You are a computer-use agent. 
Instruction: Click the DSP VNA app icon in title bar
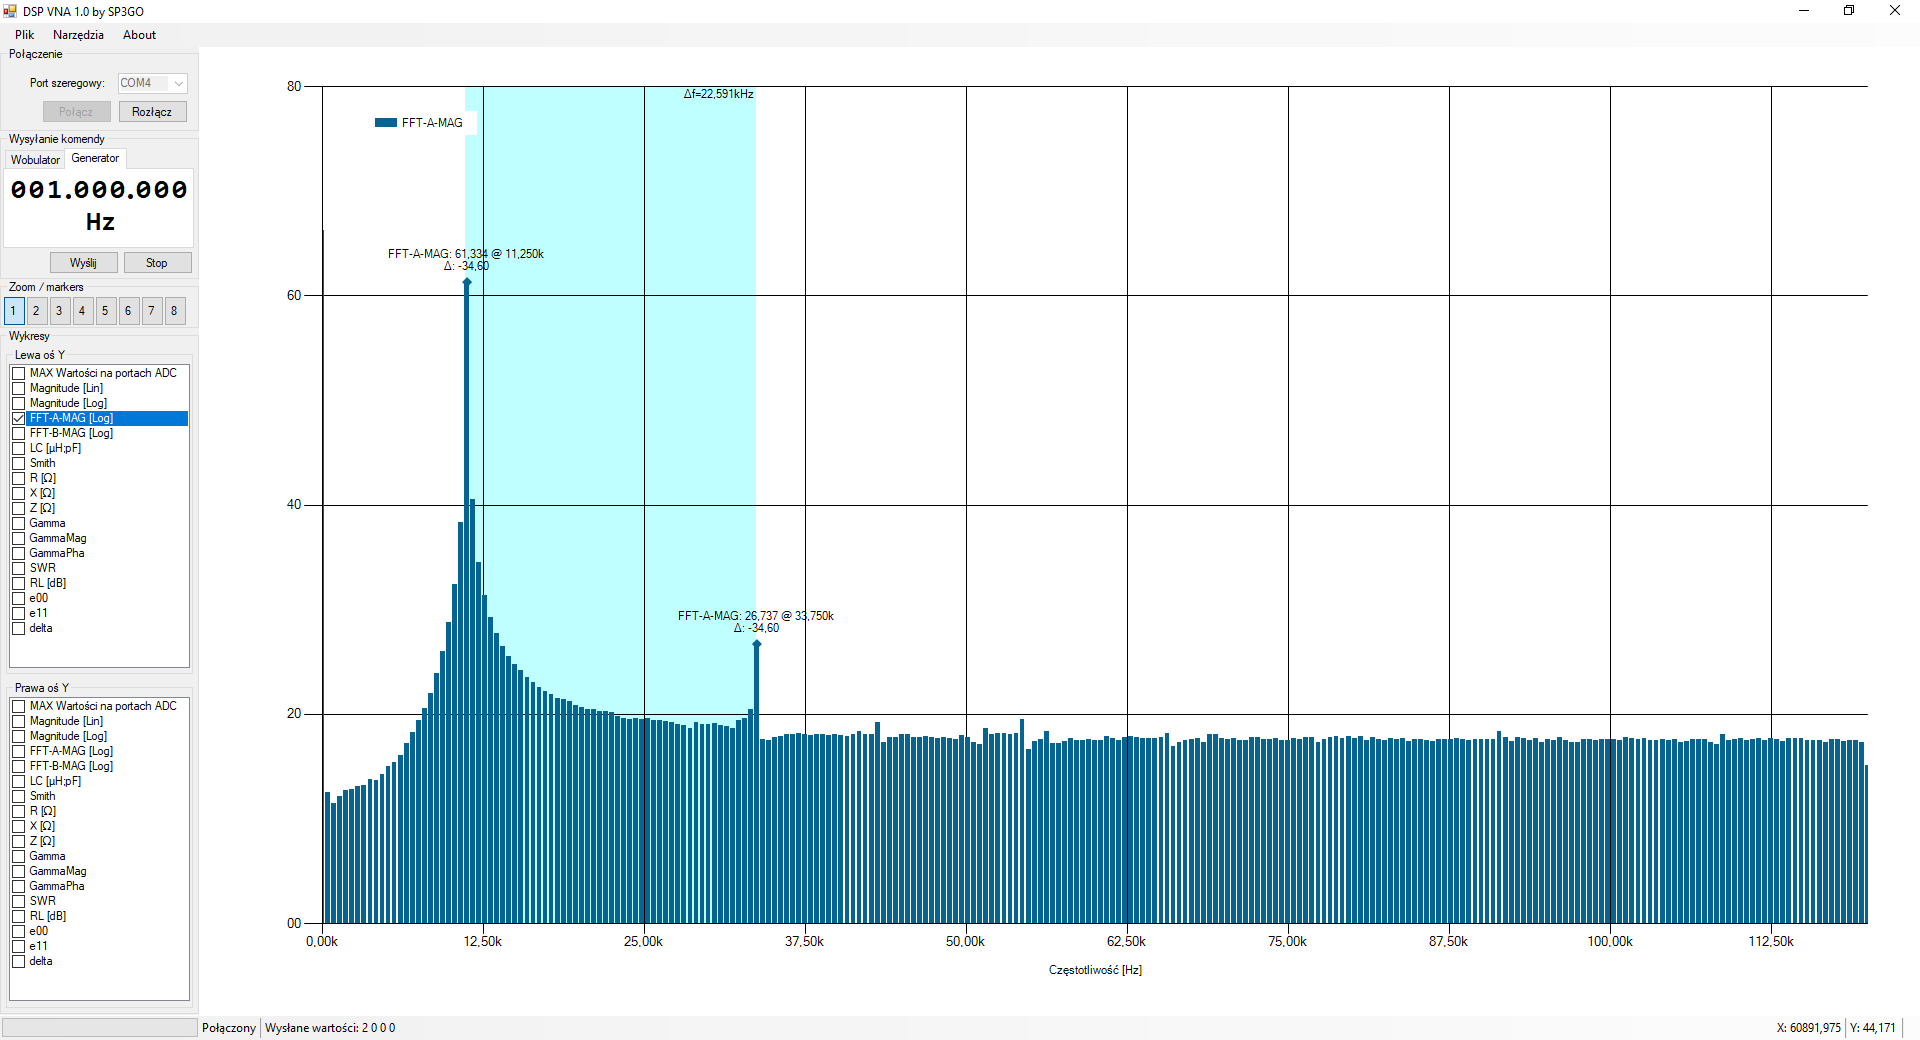[x=10, y=11]
